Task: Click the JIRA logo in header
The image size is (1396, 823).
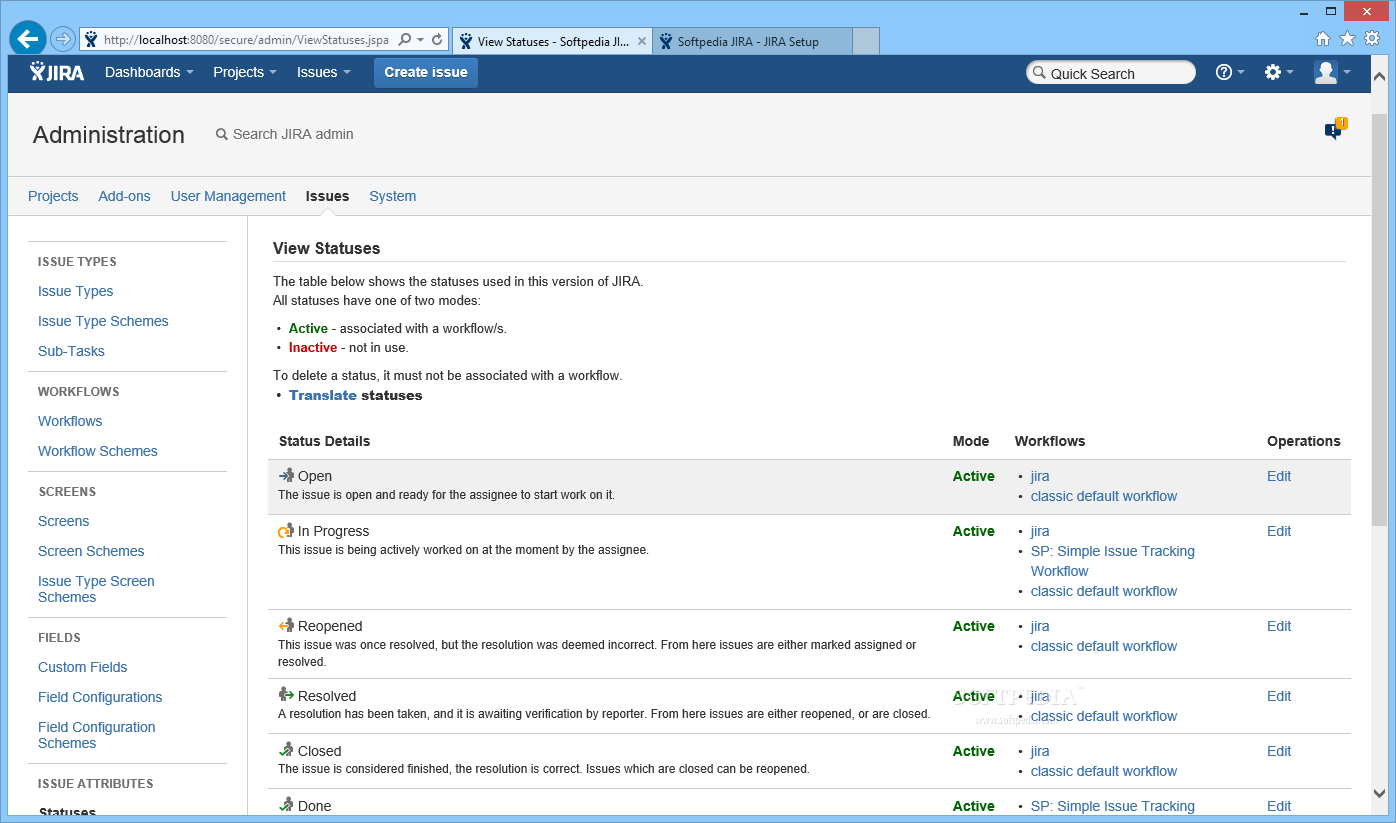Action: tap(57, 72)
